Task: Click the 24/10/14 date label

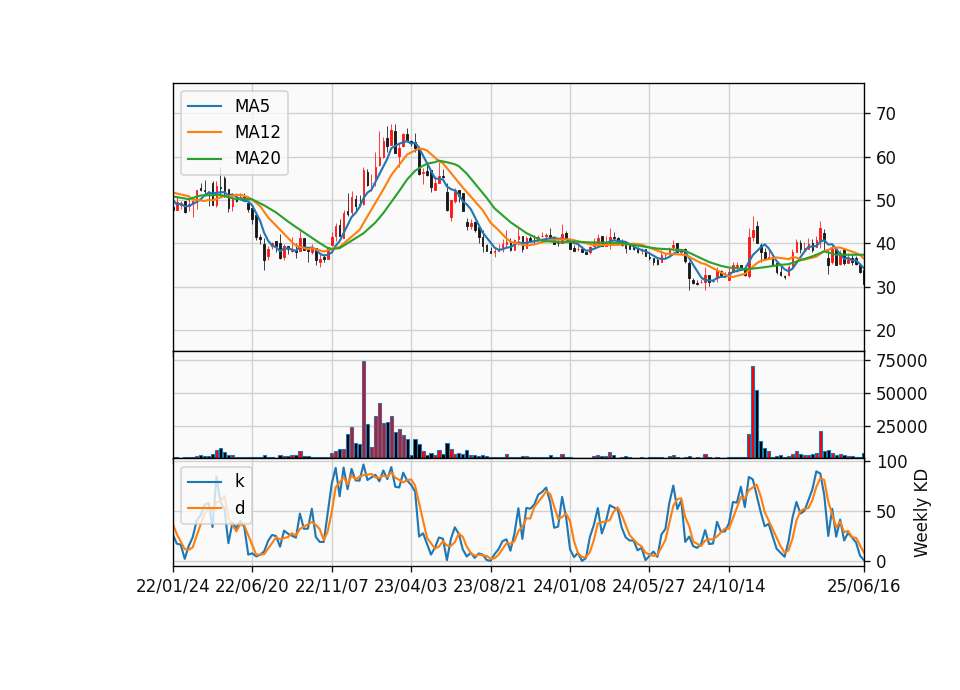Action: pyautogui.click(x=729, y=586)
